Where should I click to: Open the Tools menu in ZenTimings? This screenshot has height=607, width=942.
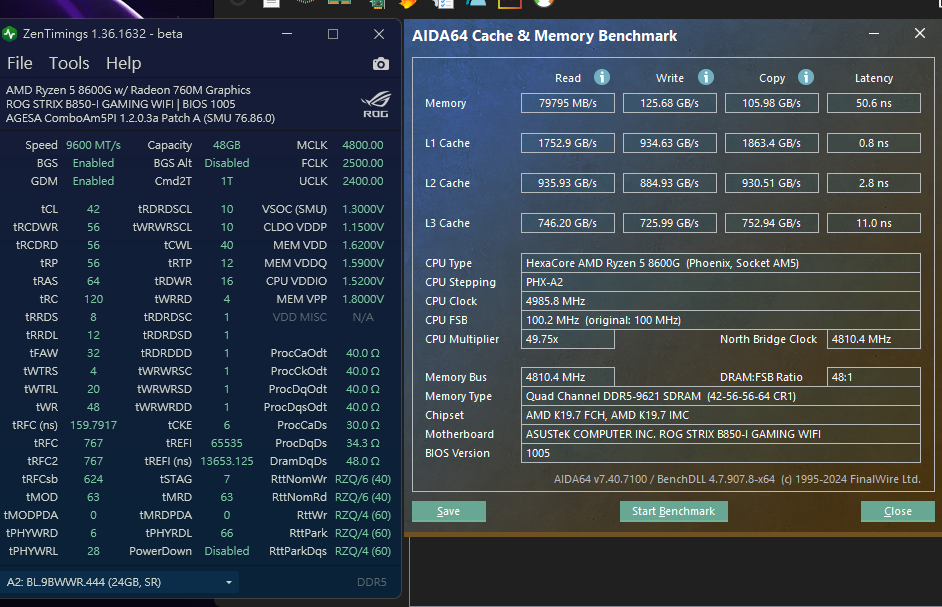click(x=69, y=63)
